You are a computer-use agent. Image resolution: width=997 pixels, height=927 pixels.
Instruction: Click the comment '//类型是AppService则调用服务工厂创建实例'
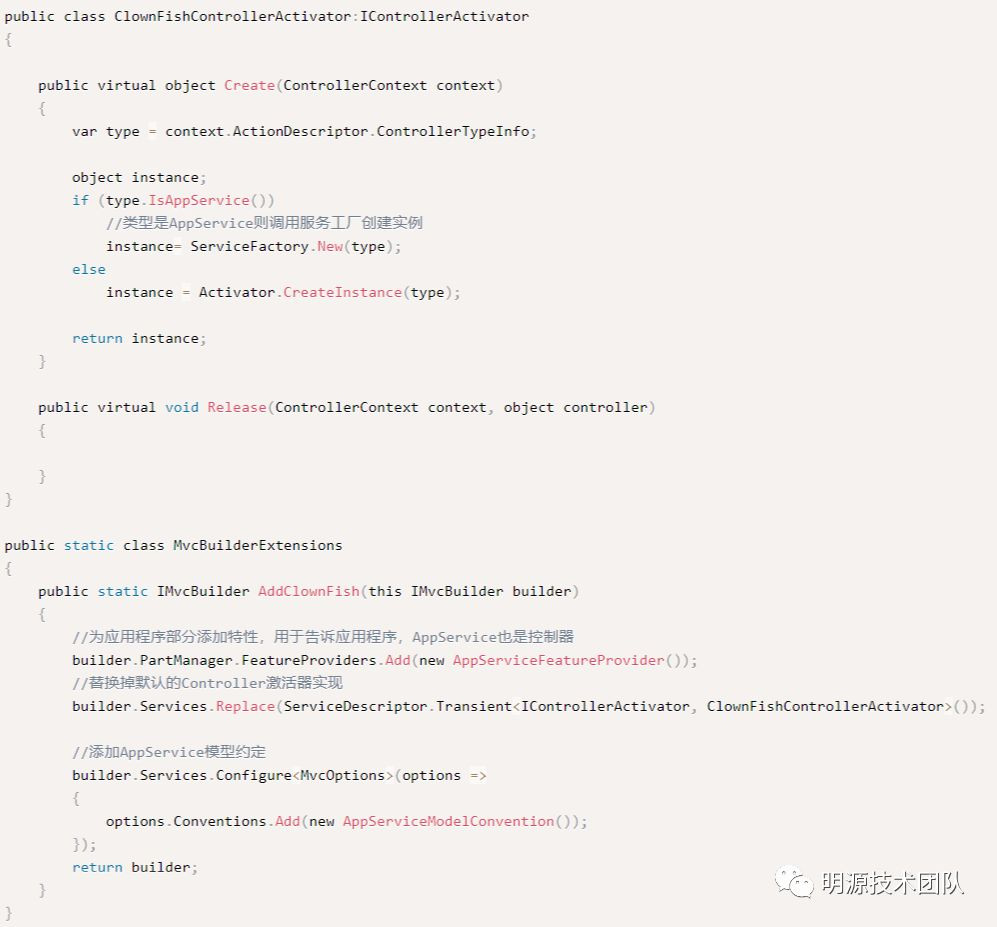coord(265,223)
